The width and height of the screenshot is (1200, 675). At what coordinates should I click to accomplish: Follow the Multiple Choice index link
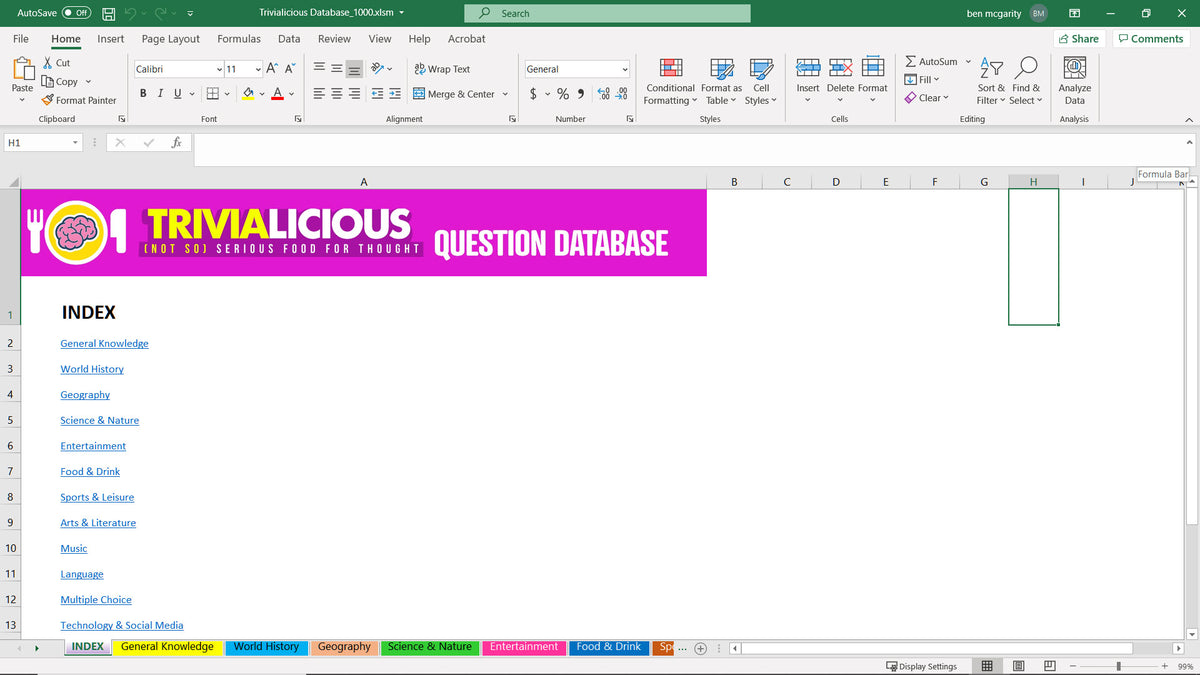(96, 599)
